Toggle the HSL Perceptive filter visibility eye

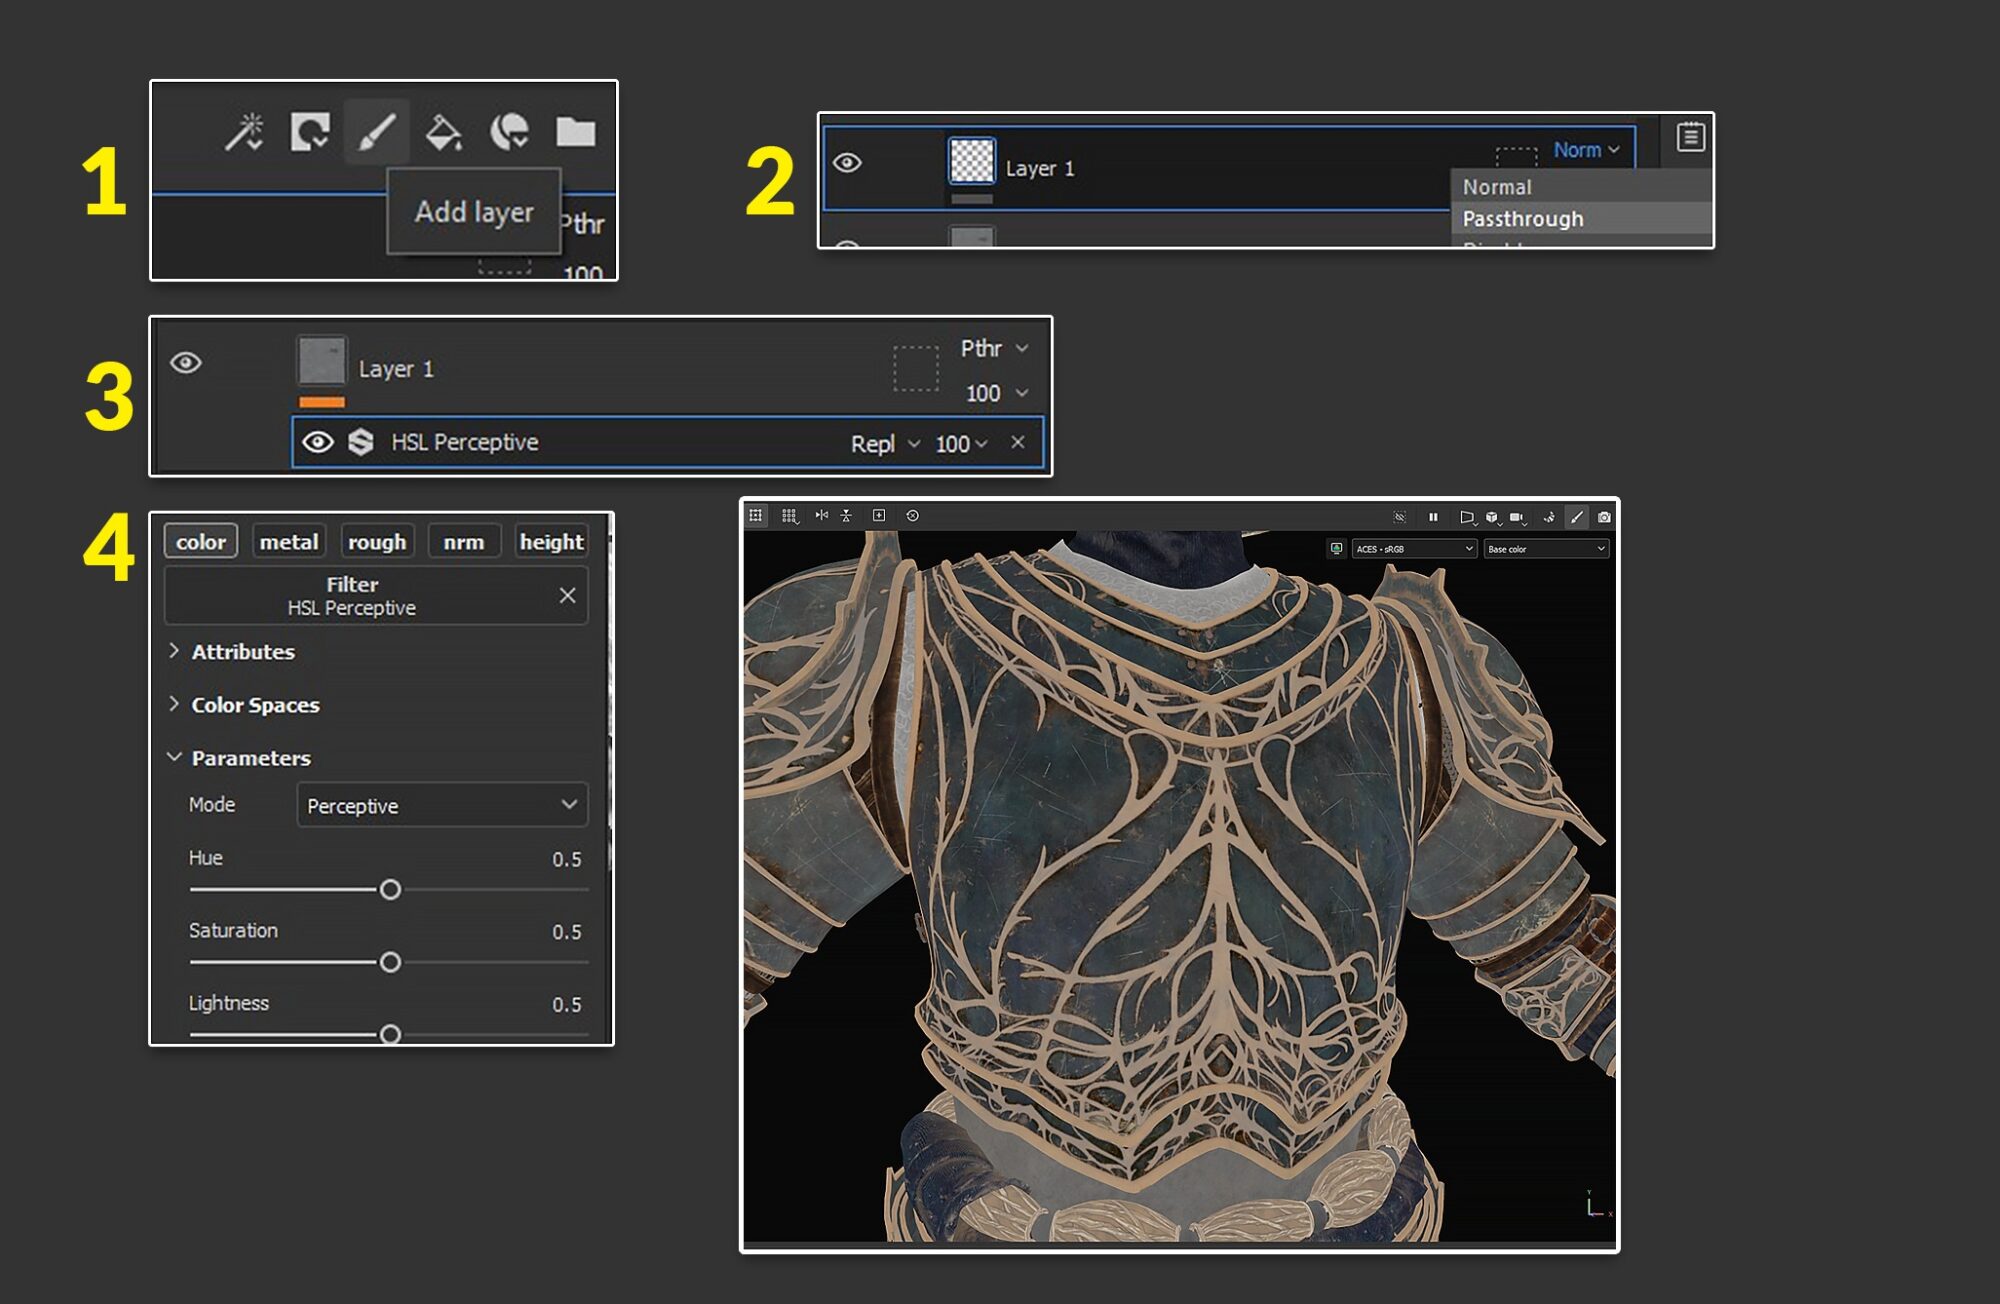pos(320,443)
